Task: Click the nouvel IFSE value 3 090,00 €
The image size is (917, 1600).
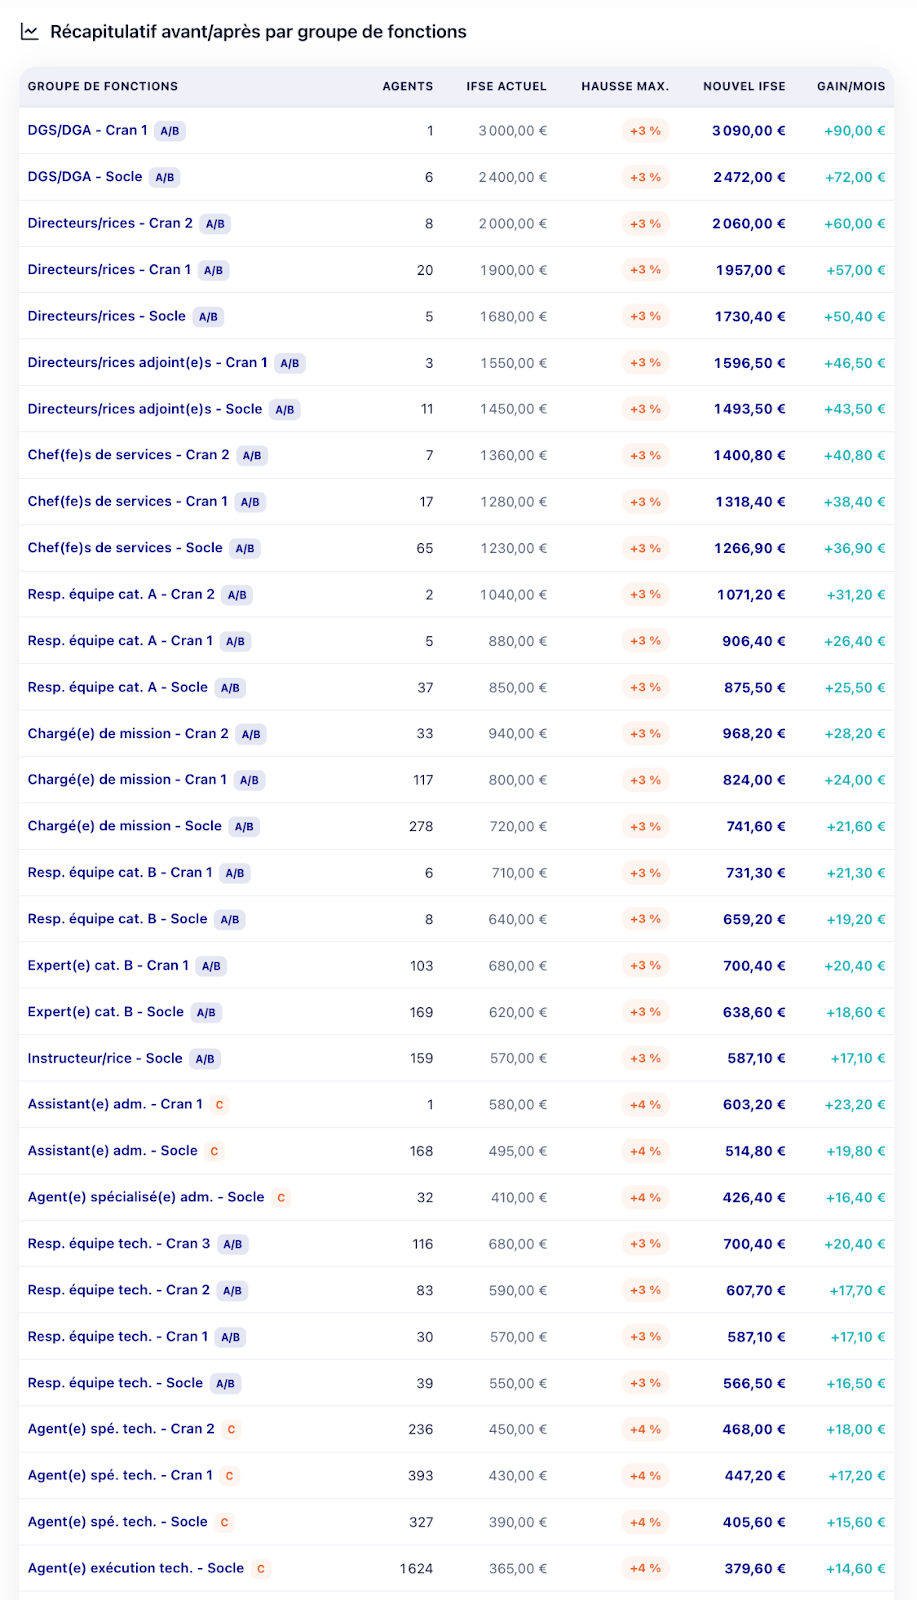Action: (x=748, y=131)
